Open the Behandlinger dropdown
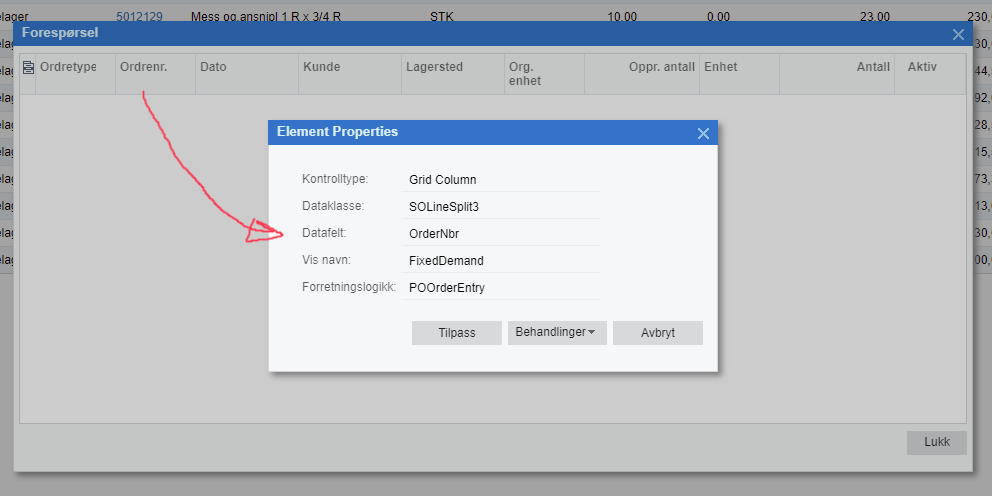The width and height of the screenshot is (992, 496). (x=557, y=333)
